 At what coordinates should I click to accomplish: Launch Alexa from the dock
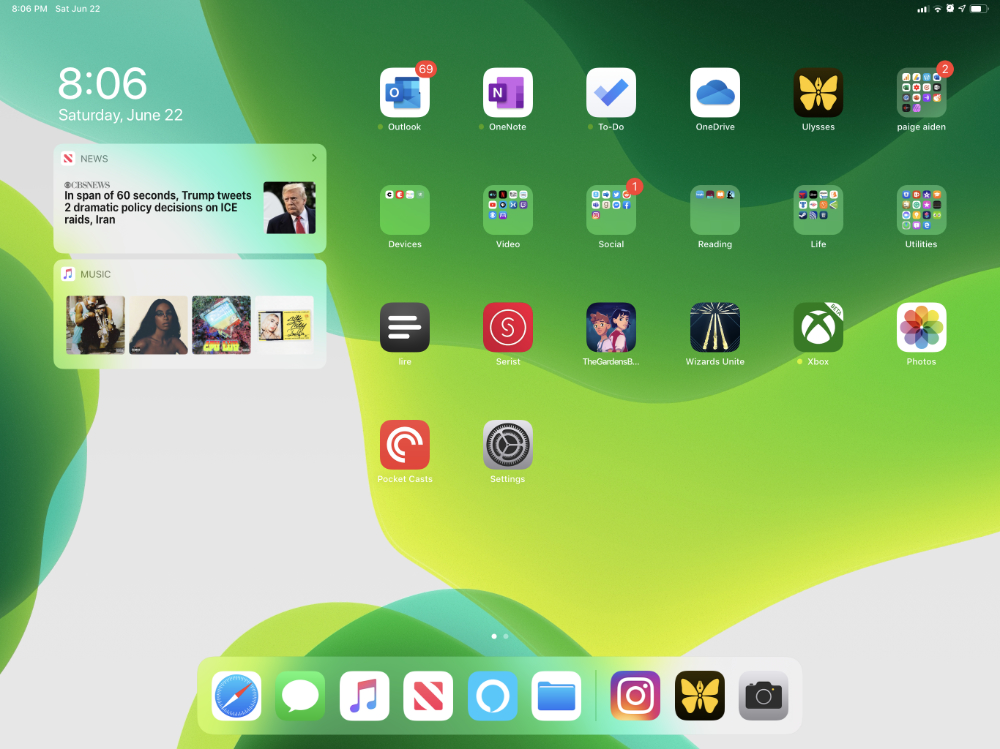click(492, 695)
